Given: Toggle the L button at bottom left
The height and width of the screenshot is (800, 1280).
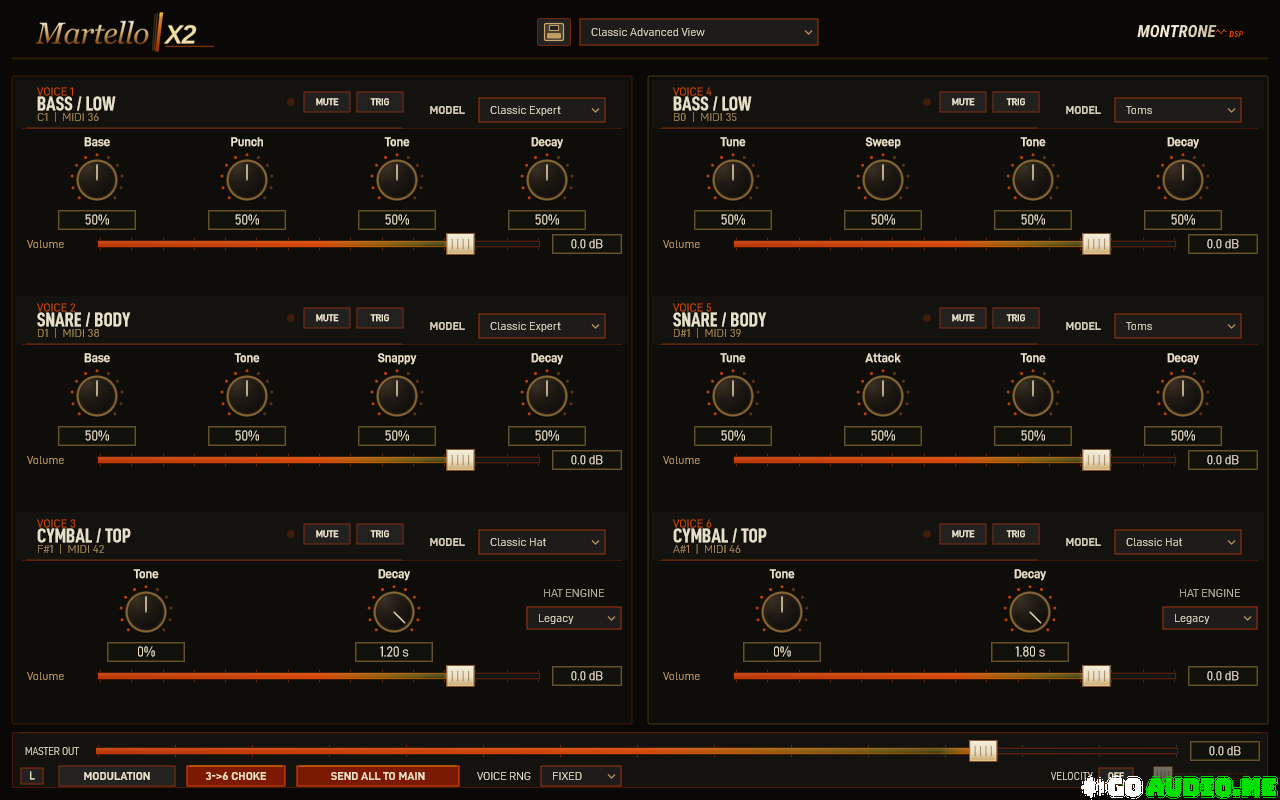Looking at the screenshot, I should [x=32, y=776].
